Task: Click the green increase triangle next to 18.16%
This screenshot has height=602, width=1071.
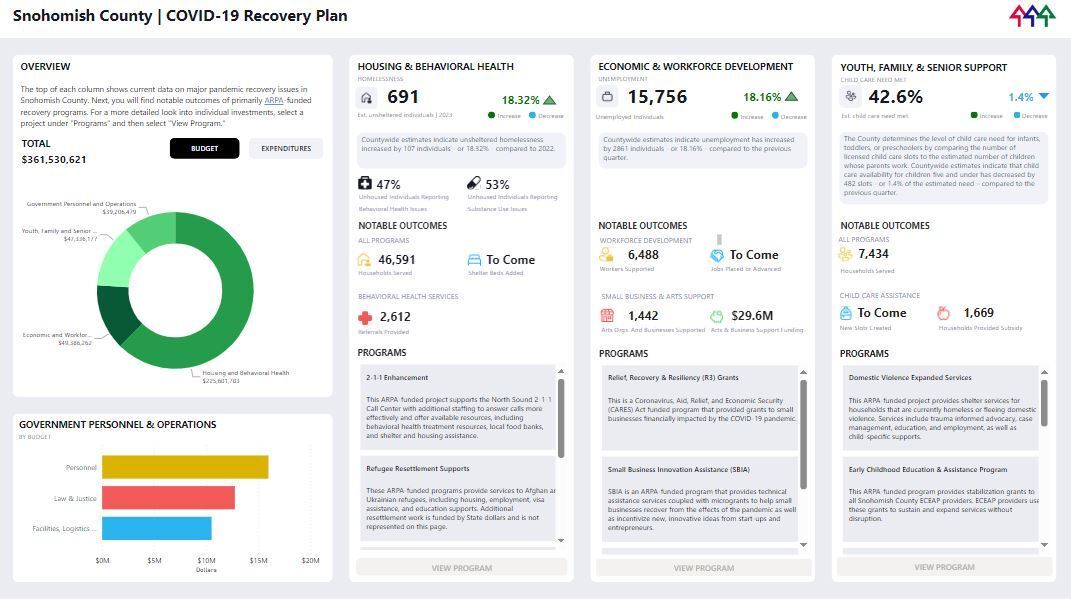Action: point(791,96)
